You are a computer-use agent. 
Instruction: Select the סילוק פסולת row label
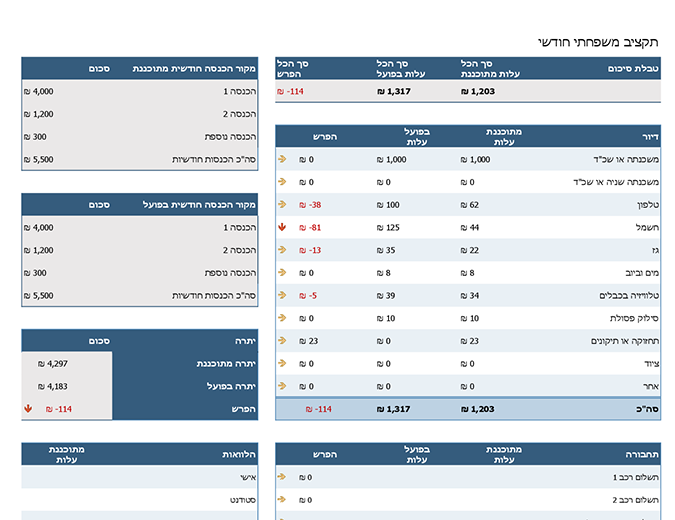(634, 318)
